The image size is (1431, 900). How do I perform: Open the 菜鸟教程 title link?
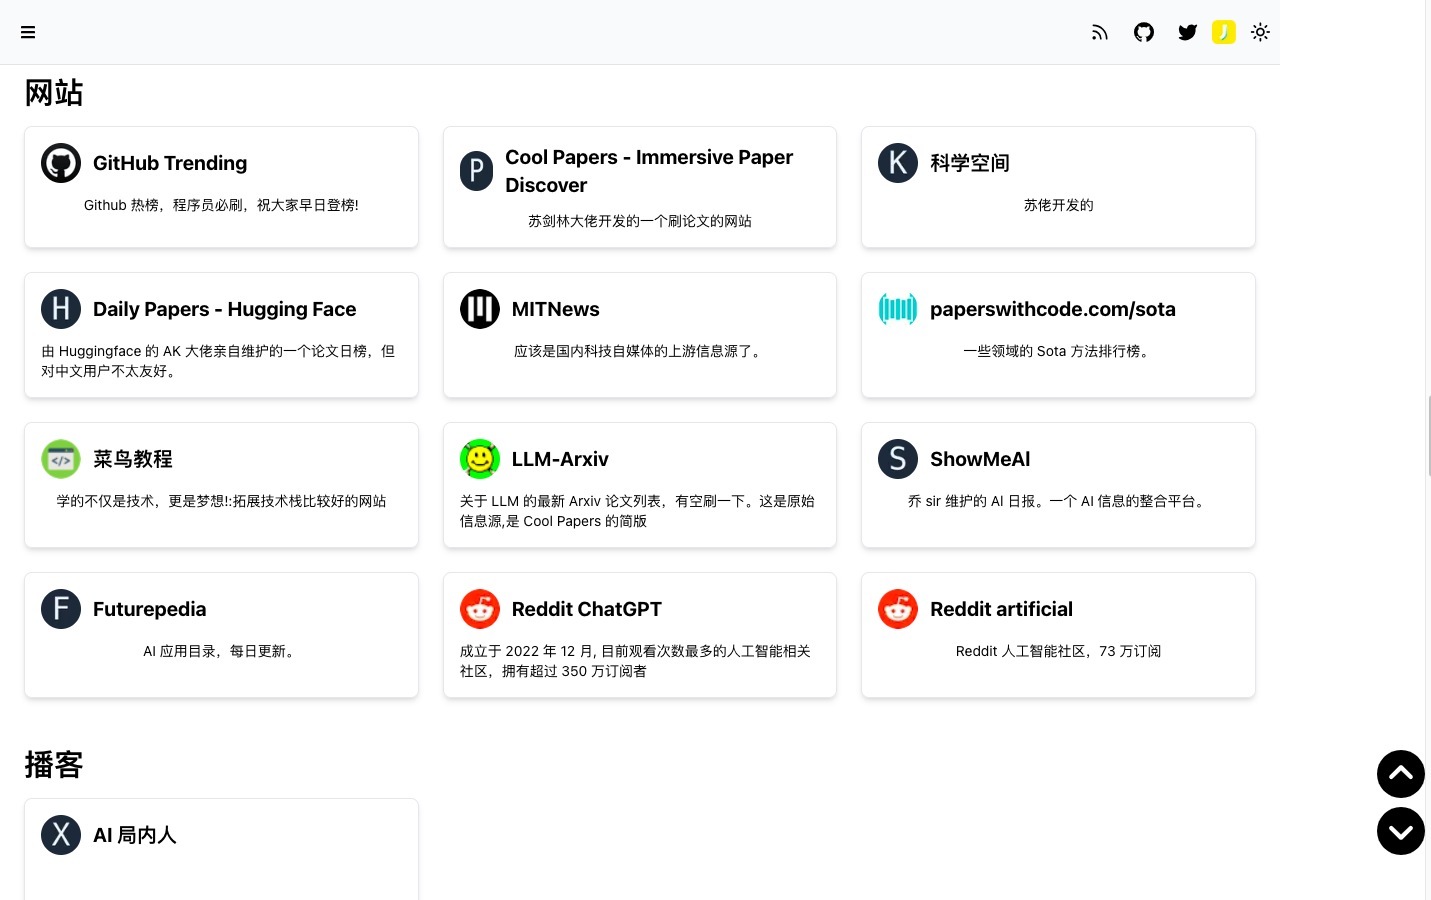(x=133, y=459)
